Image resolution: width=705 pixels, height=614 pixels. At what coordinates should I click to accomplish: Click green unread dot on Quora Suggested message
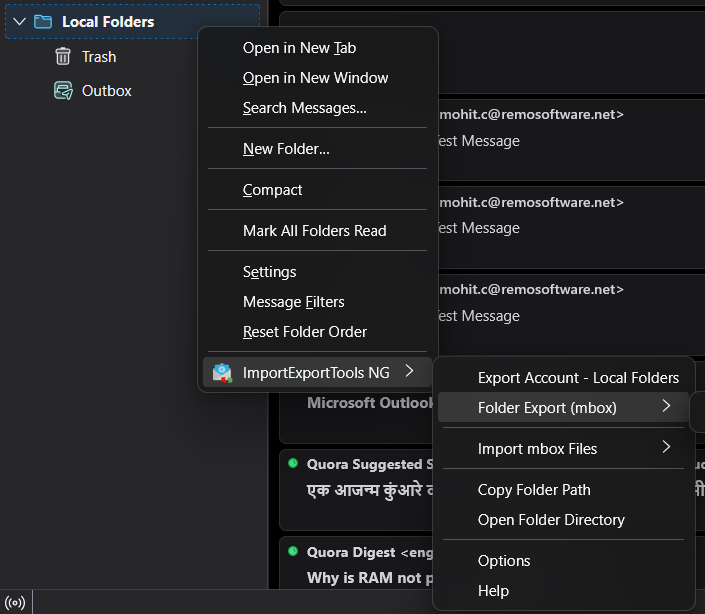pyautogui.click(x=293, y=463)
